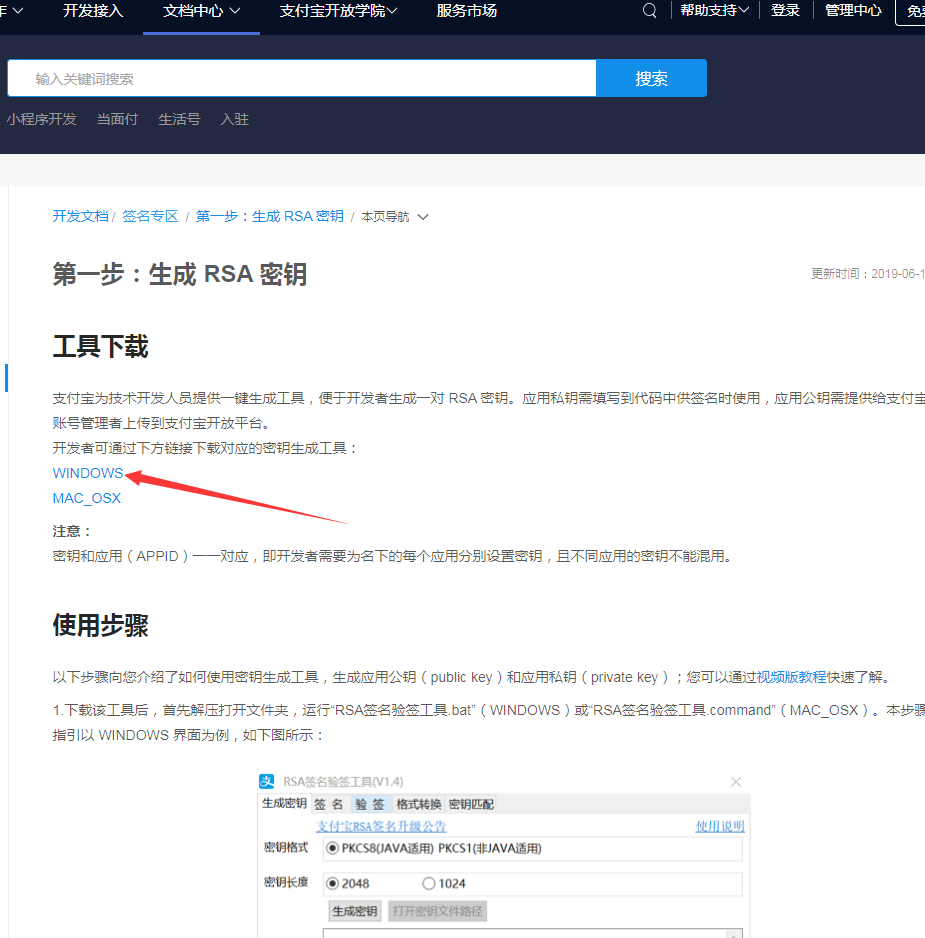Viewport: 925px width, 938px height.
Task: Expand the 本页导航 chevron
Action: pyautogui.click(x=422, y=217)
